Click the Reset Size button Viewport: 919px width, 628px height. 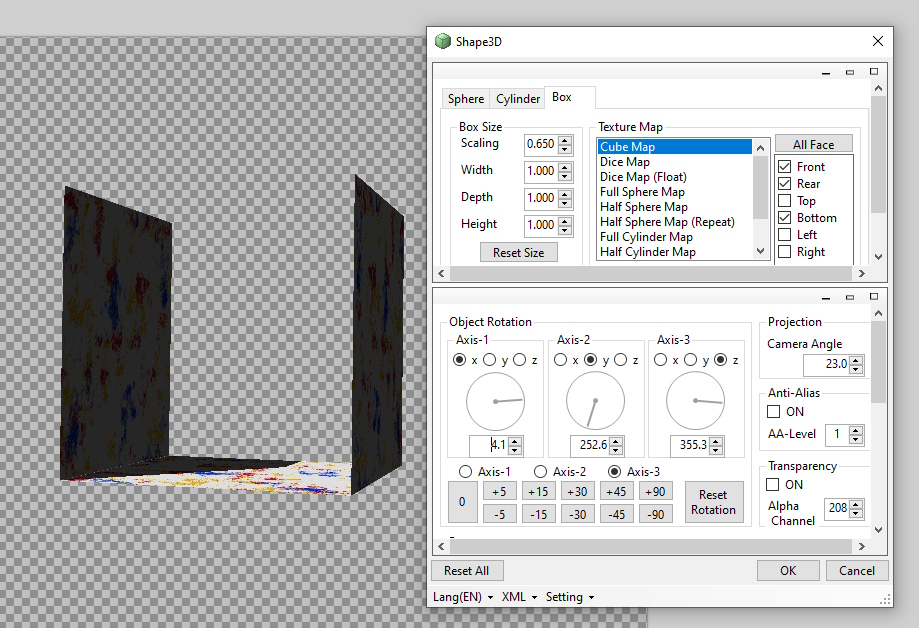pyautogui.click(x=519, y=253)
